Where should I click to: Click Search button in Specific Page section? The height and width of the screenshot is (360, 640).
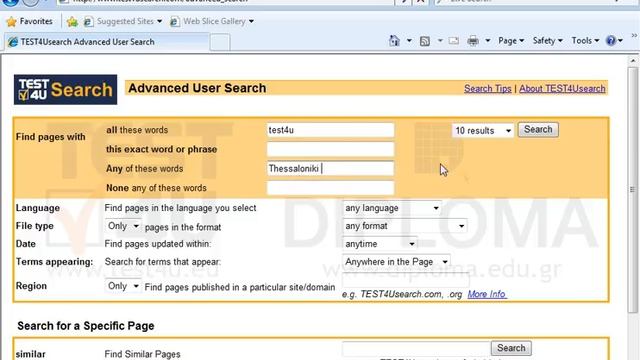pos(511,348)
